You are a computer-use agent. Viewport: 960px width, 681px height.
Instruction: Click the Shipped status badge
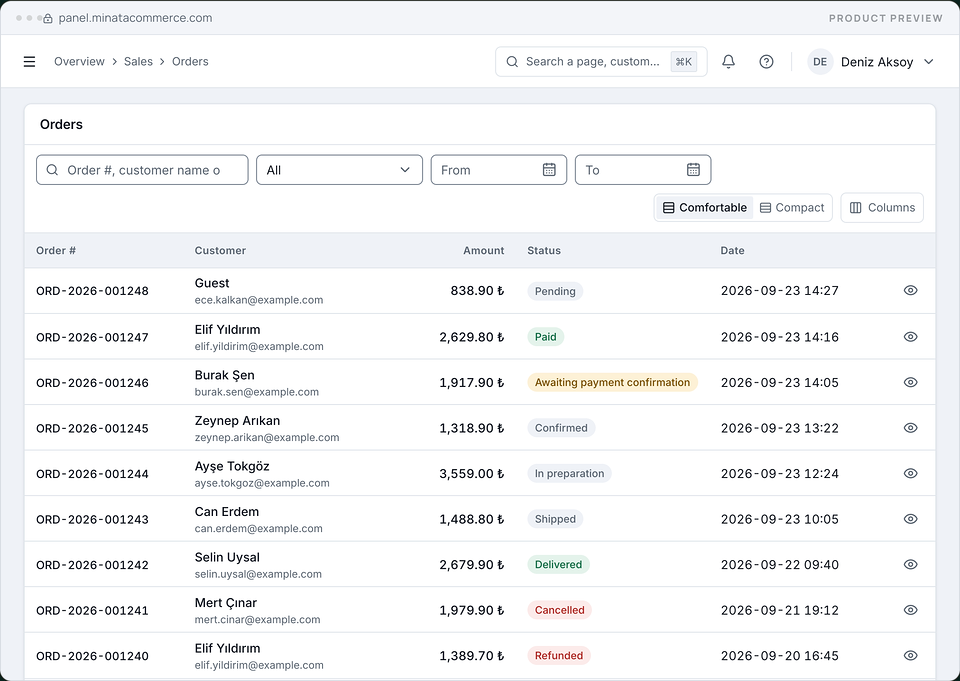tap(555, 519)
